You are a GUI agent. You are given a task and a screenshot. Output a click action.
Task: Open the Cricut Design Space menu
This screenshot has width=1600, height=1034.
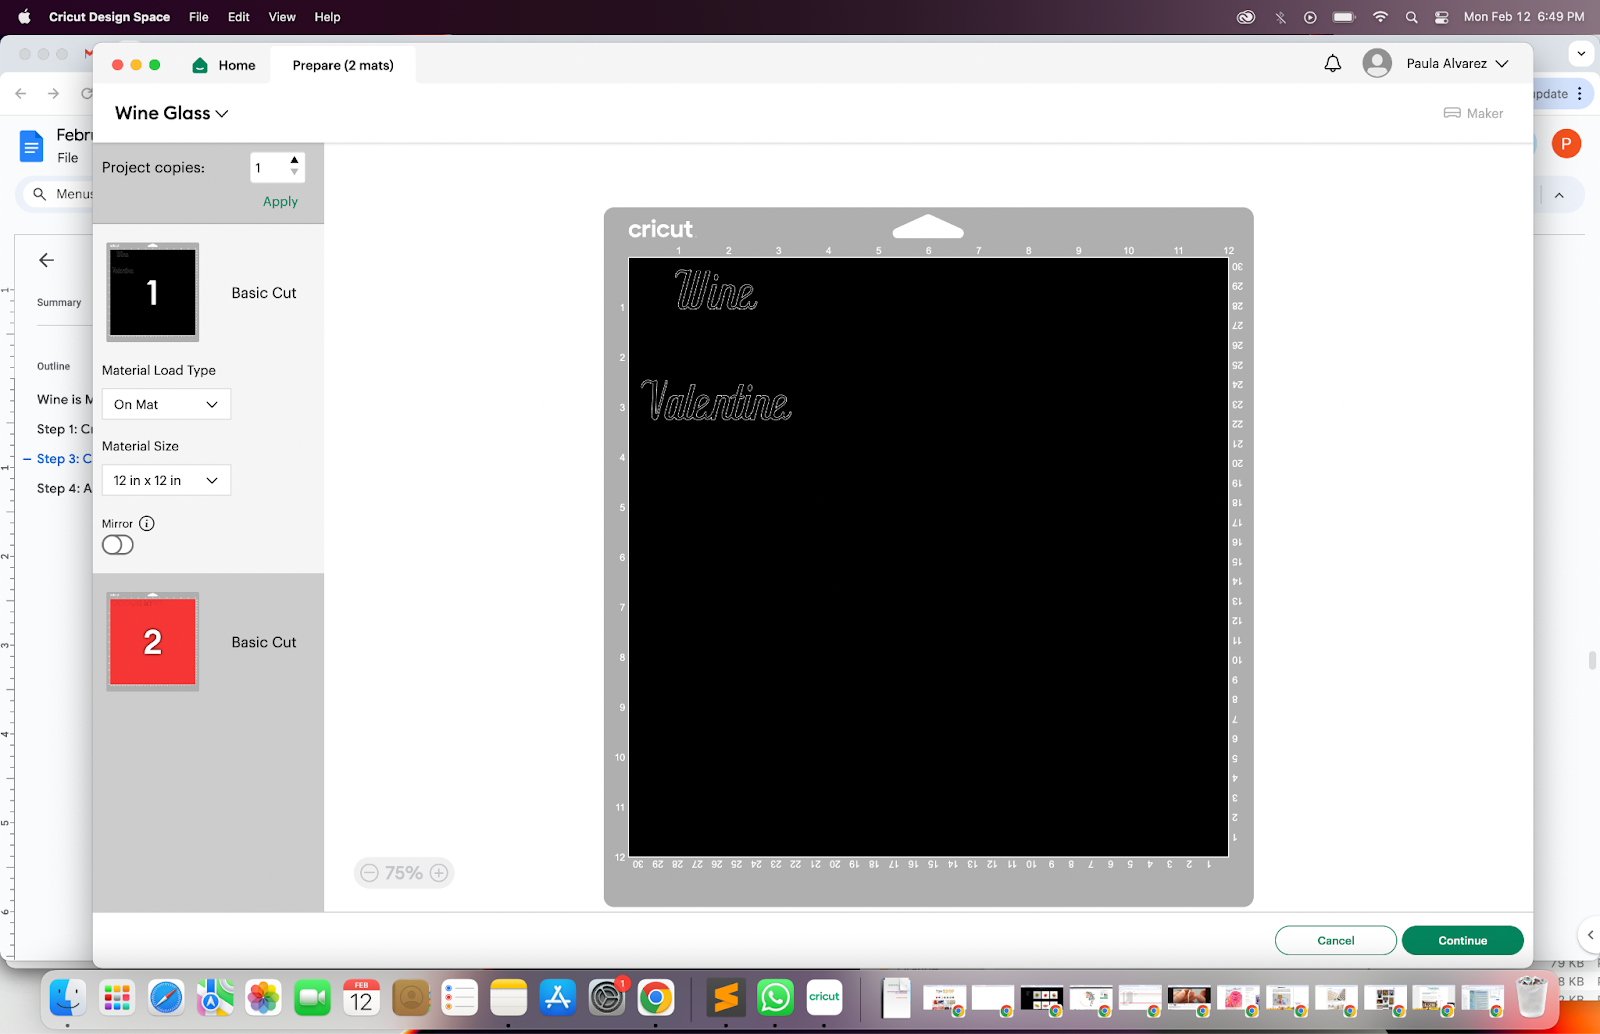tap(109, 17)
